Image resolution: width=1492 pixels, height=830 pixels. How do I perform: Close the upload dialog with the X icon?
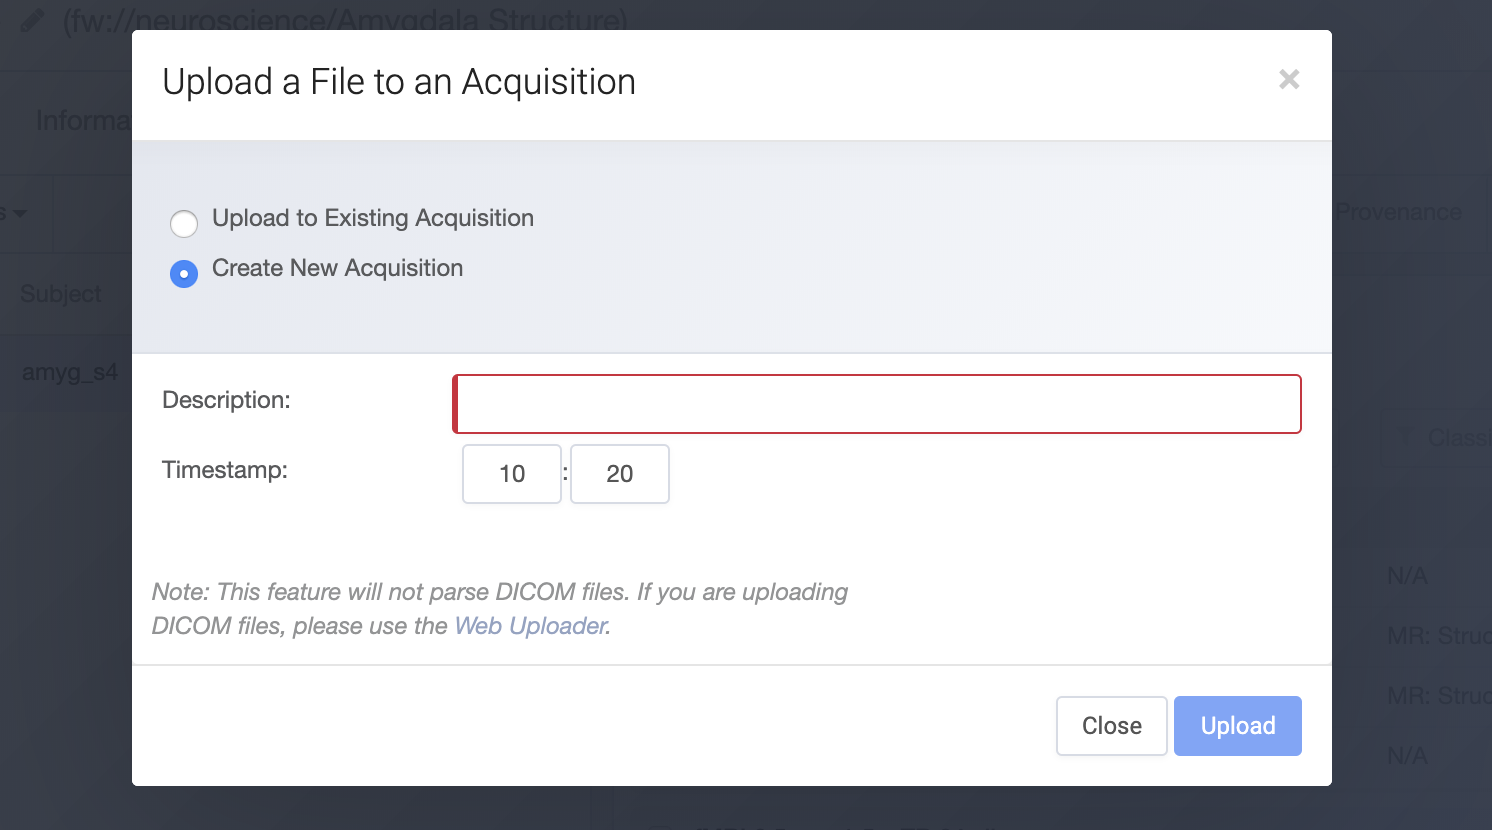pos(1289,79)
